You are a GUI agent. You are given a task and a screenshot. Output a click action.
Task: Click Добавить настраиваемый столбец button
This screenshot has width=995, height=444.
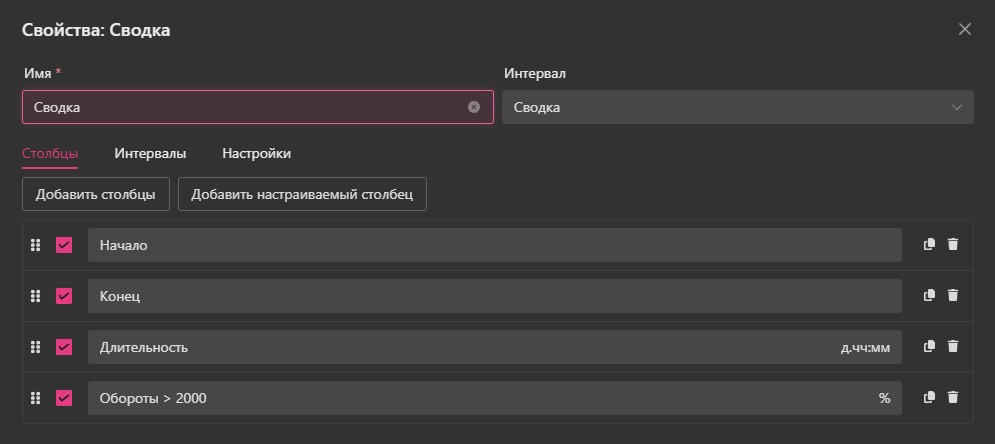pos(302,194)
